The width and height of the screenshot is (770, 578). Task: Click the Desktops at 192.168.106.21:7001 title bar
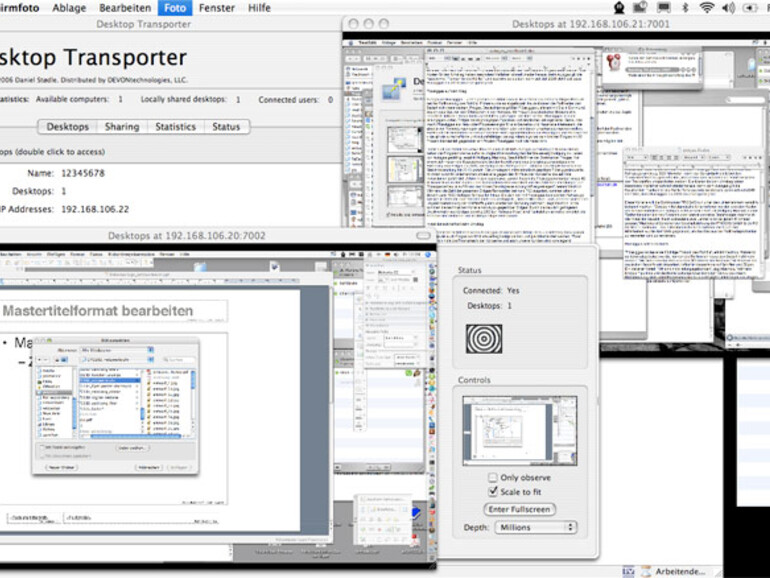(590, 24)
